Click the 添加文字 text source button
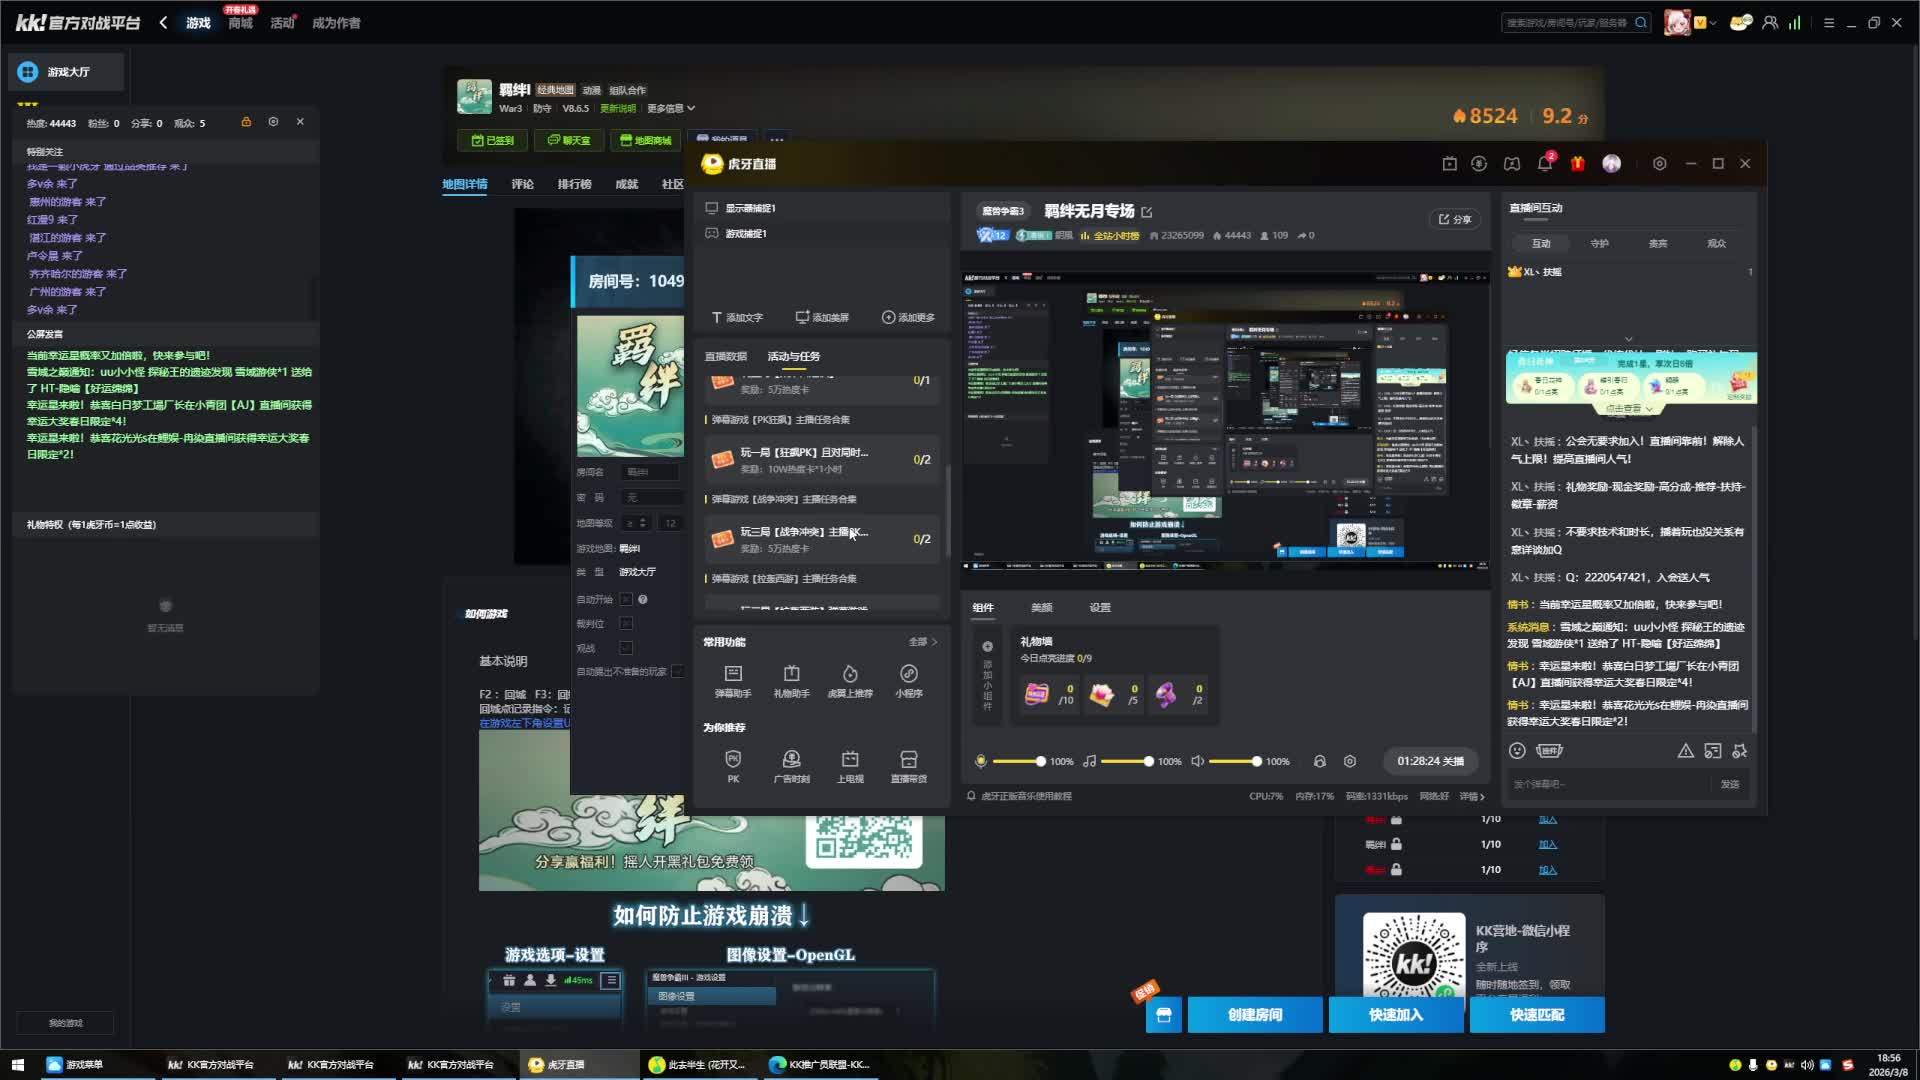 click(x=737, y=317)
